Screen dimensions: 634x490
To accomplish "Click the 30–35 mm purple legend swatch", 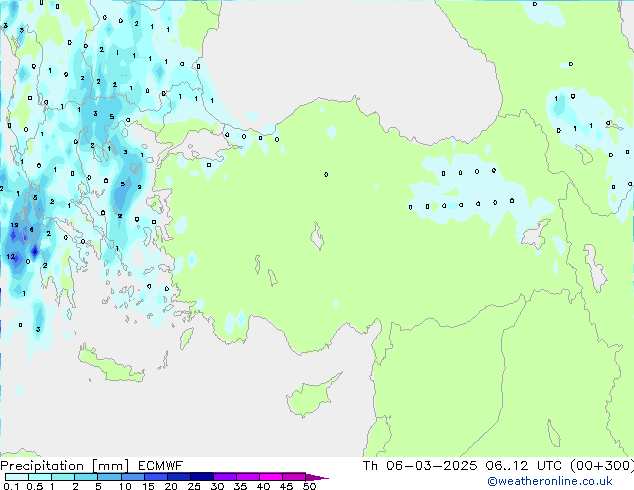I will 225,477.
